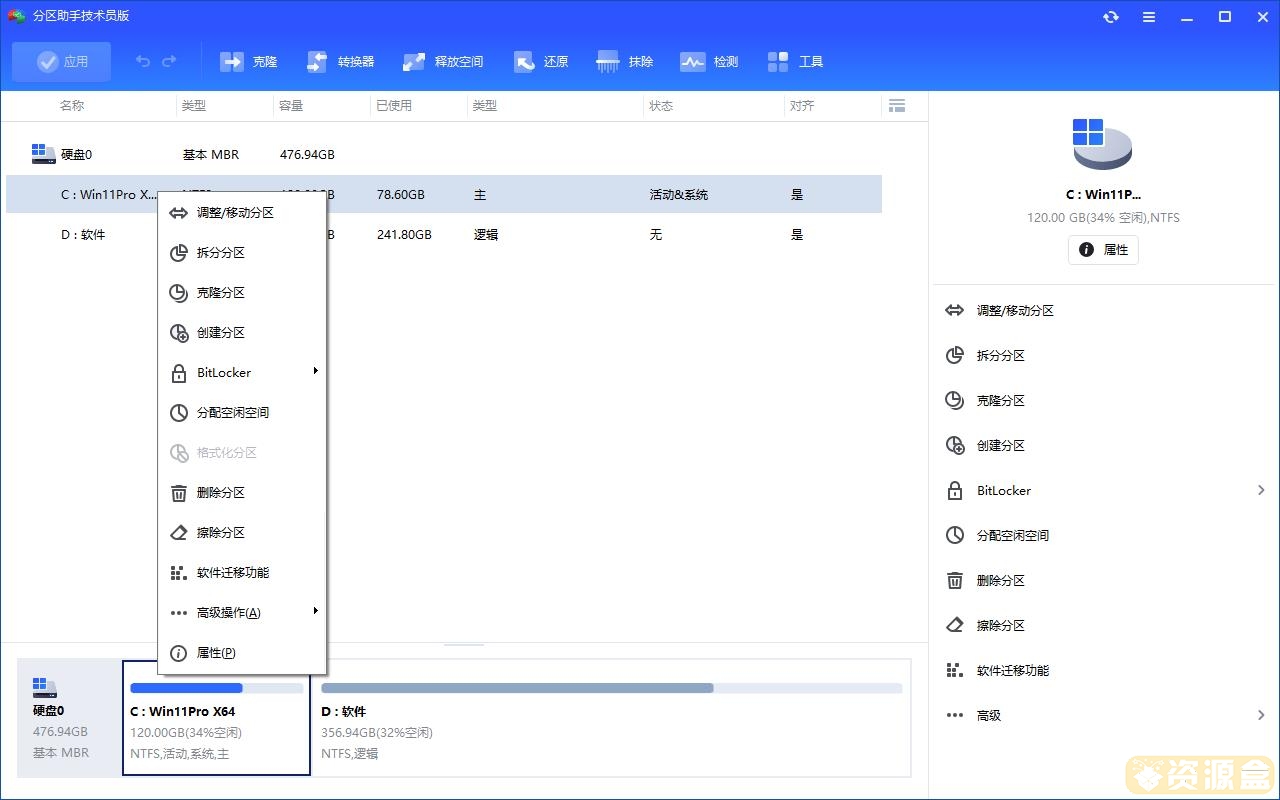Choose 删除分区 in context menu
Screen dimensions: 1280x800
[242, 492]
